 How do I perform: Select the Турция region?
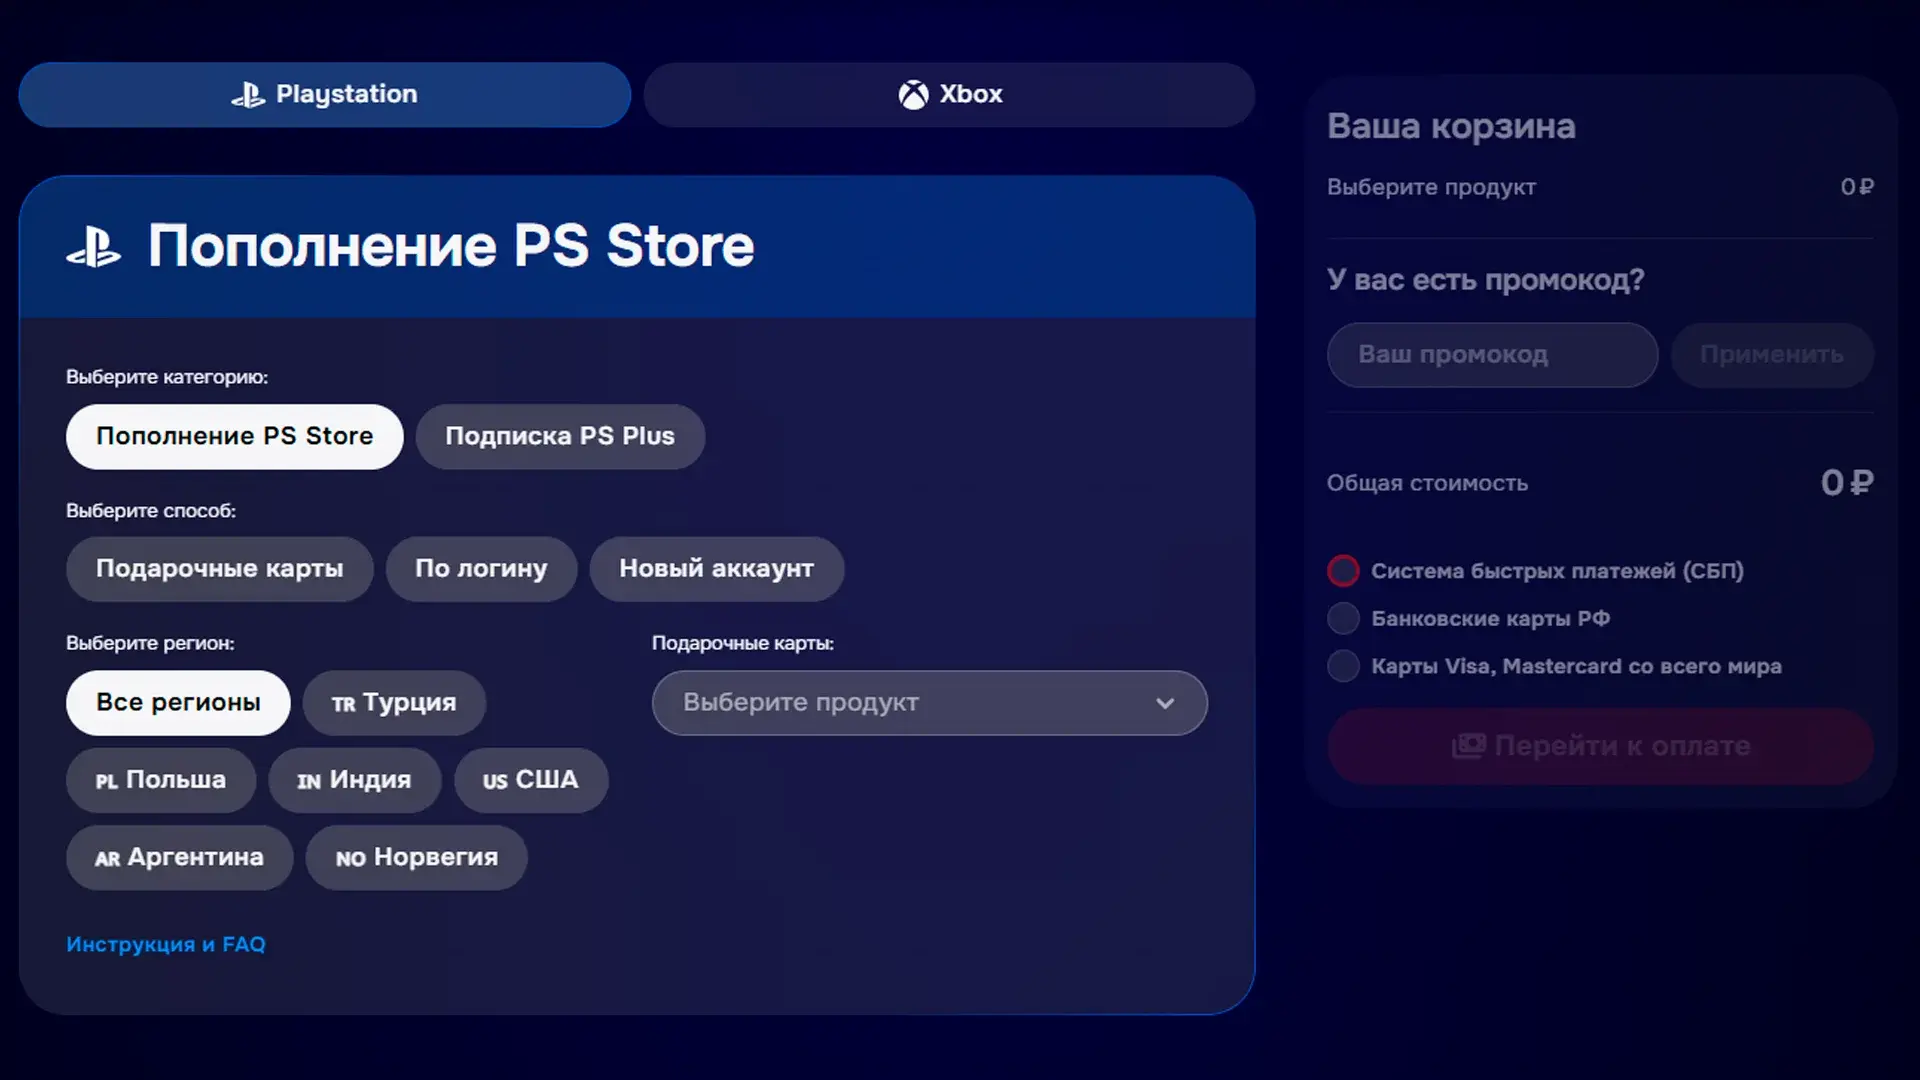click(x=394, y=703)
